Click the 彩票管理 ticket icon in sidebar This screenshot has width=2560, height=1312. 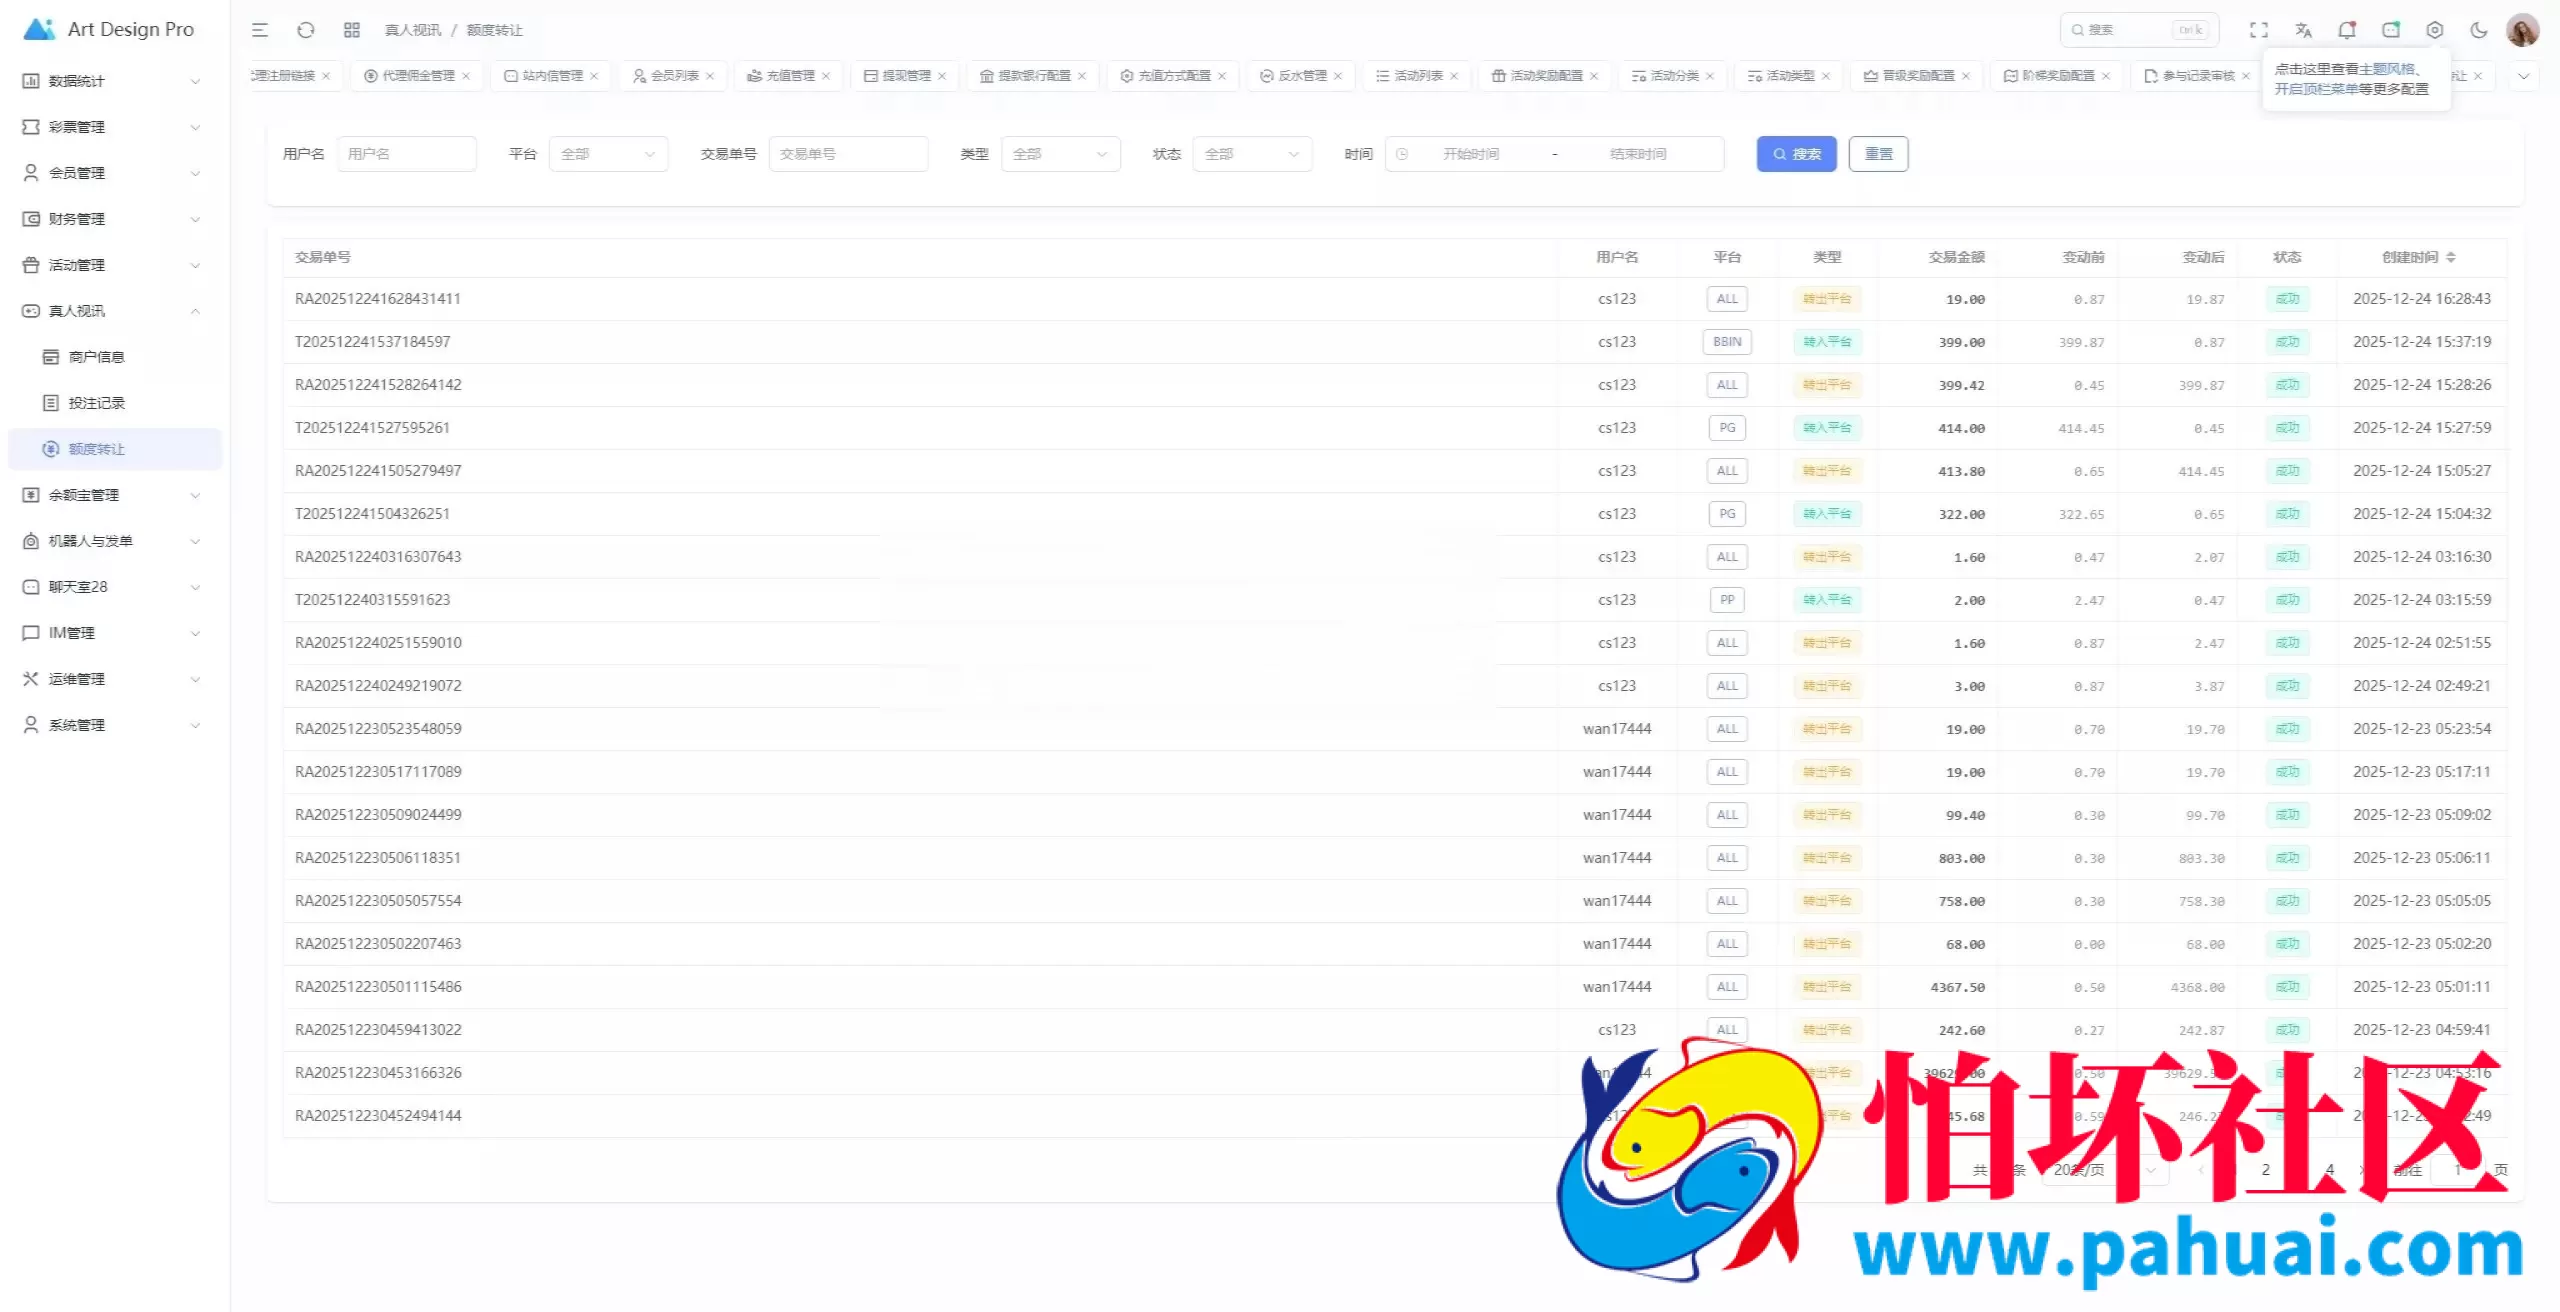[x=31, y=127]
